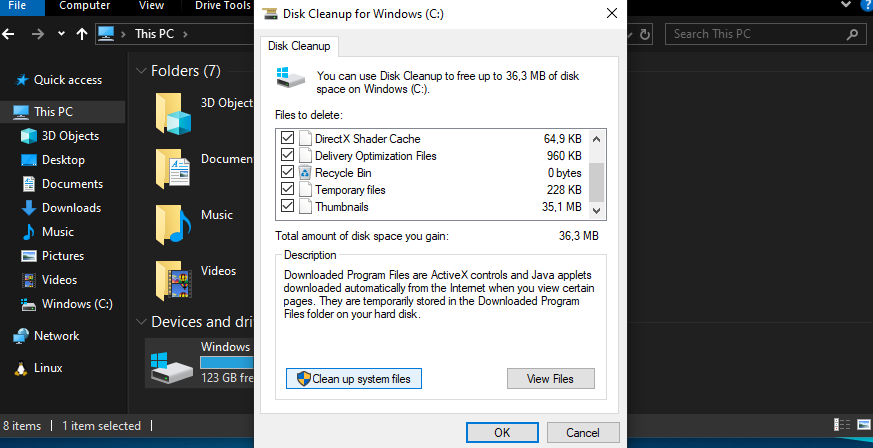Expand chevron after This PC in address bar
873x448 pixels.
185,34
